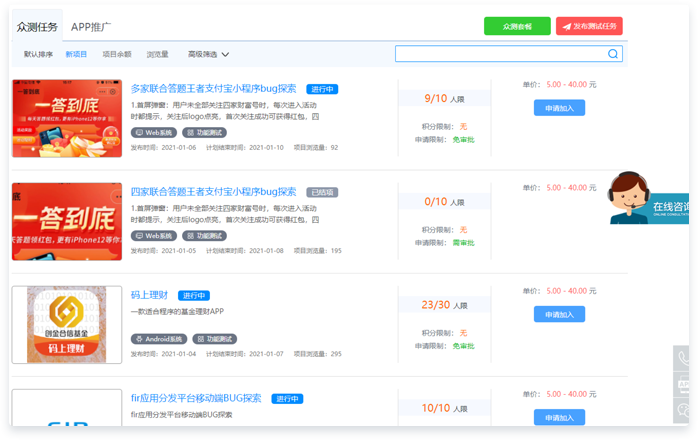
Task: Click the paper plane icon on 发布测试任务
Action: [x=566, y=27]
